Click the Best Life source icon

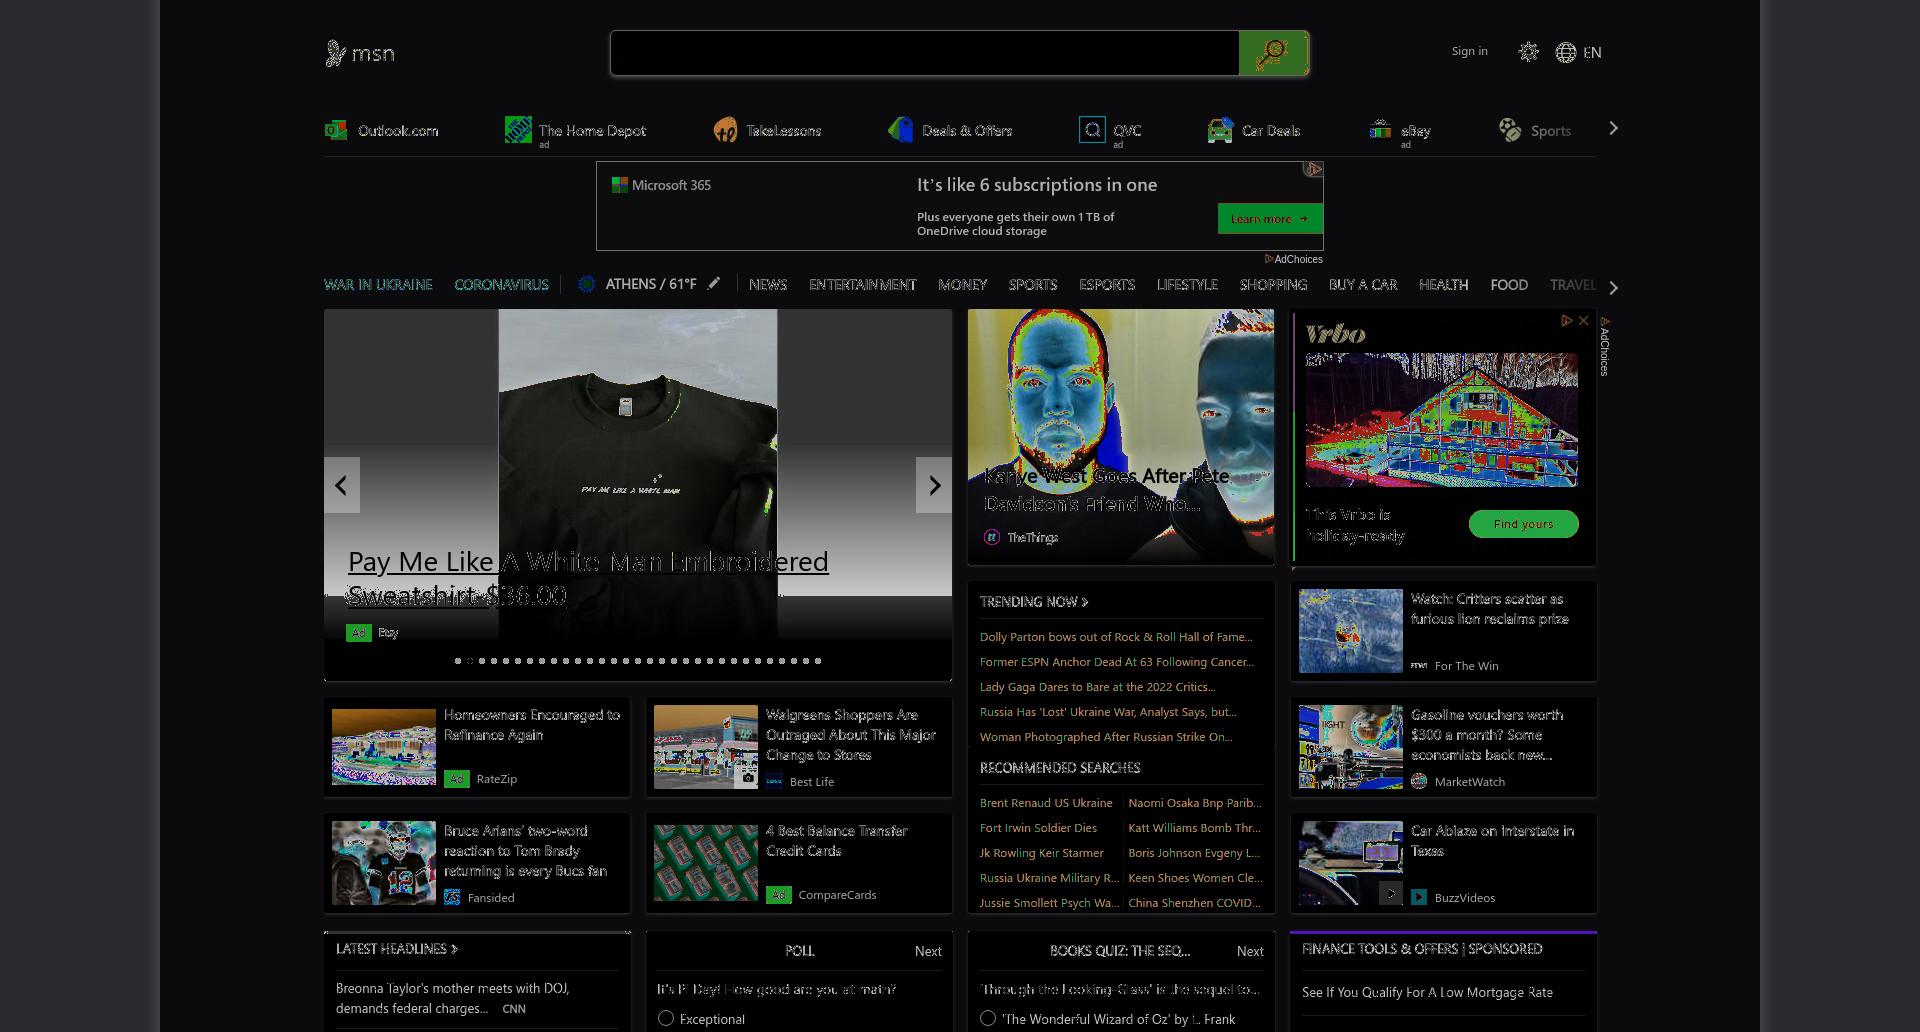click(x=774, y=781)
